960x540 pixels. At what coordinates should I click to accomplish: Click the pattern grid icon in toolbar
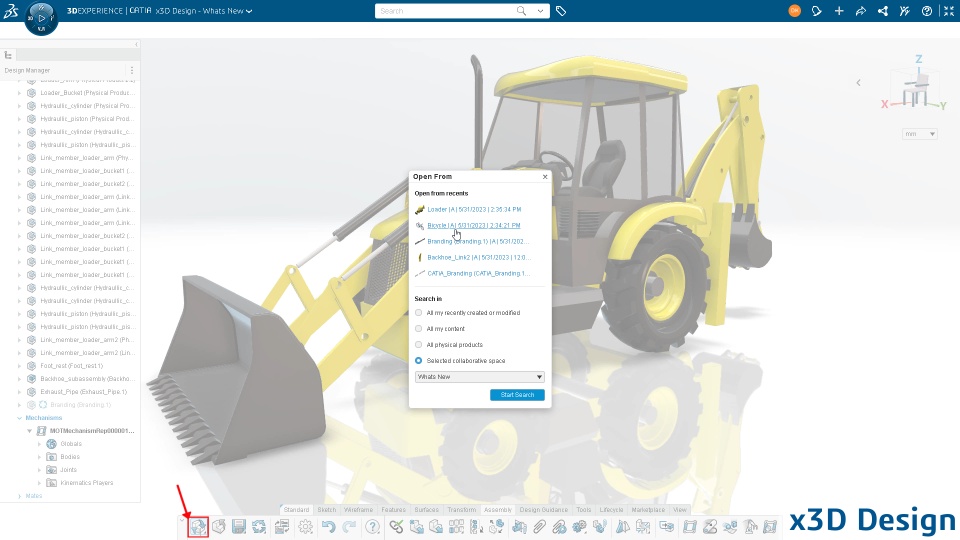click(x=456, y=527)
